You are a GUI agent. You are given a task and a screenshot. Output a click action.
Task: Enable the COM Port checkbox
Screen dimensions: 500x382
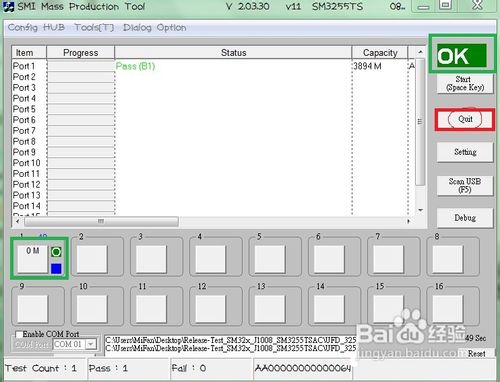tap(19, 334)
